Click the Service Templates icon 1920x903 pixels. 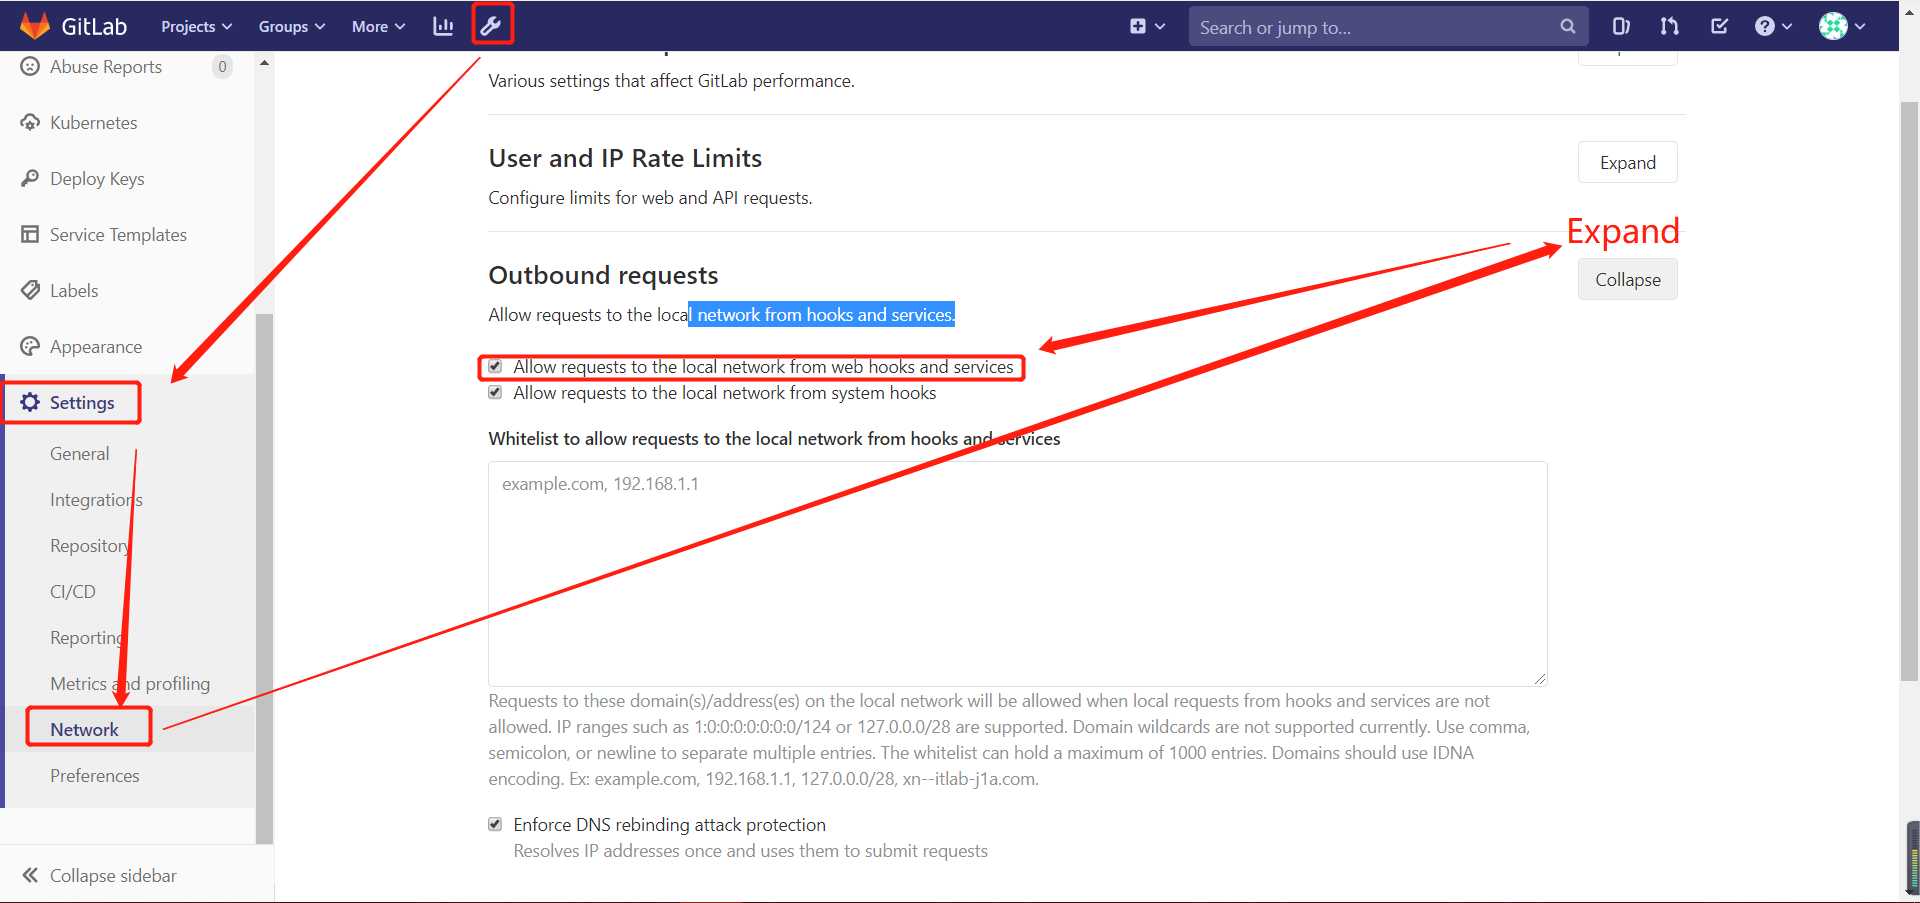click(x=30, y=234)
